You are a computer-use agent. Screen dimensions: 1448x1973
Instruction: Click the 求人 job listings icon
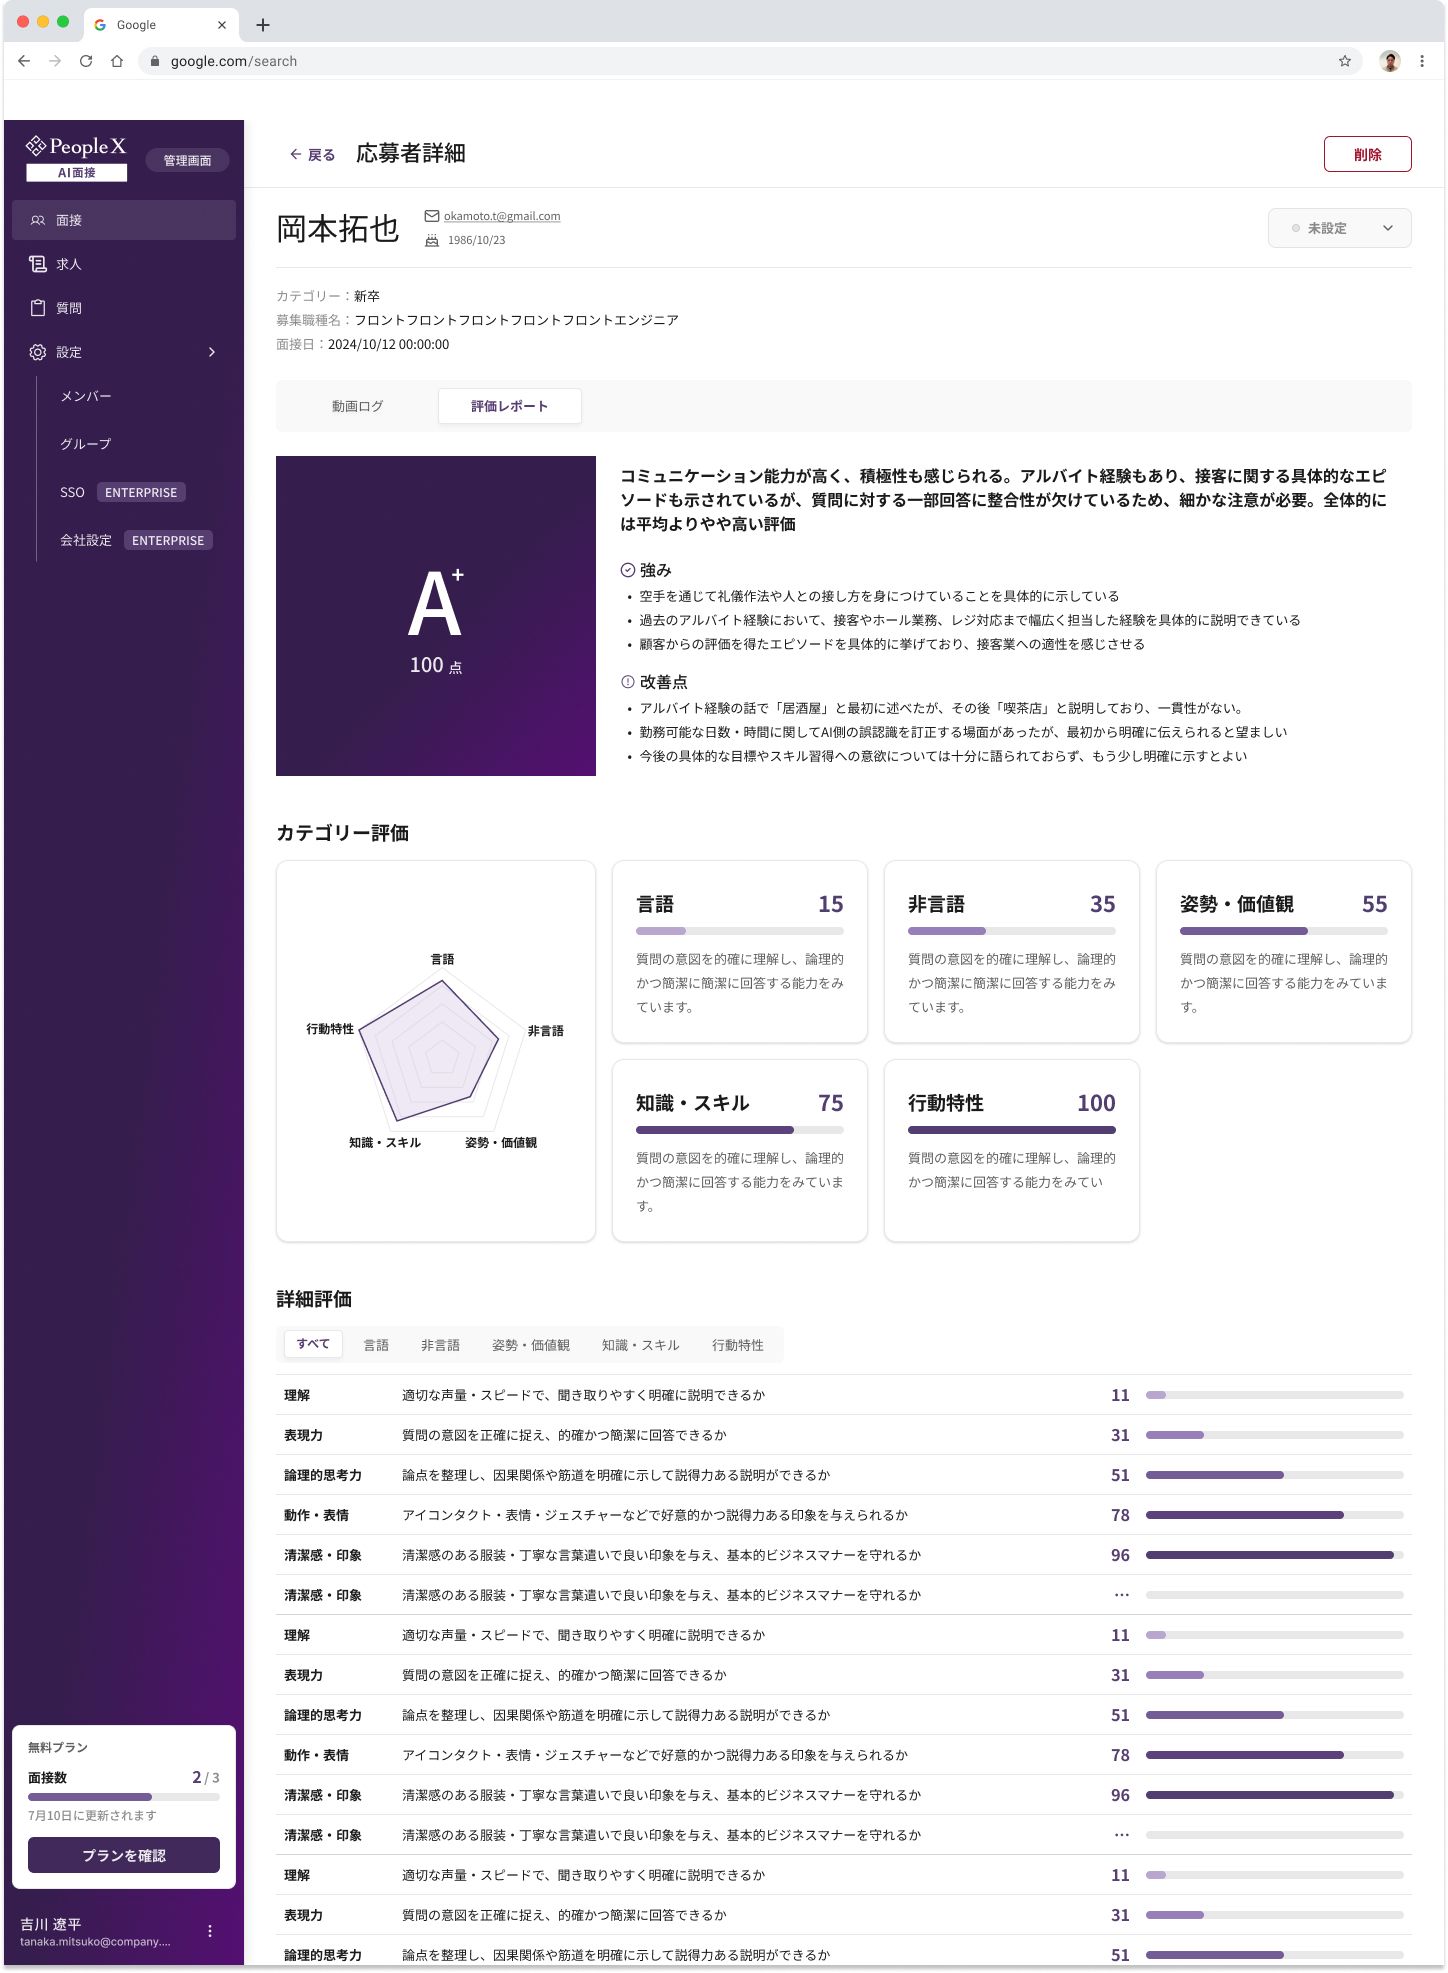click(38, 264)
